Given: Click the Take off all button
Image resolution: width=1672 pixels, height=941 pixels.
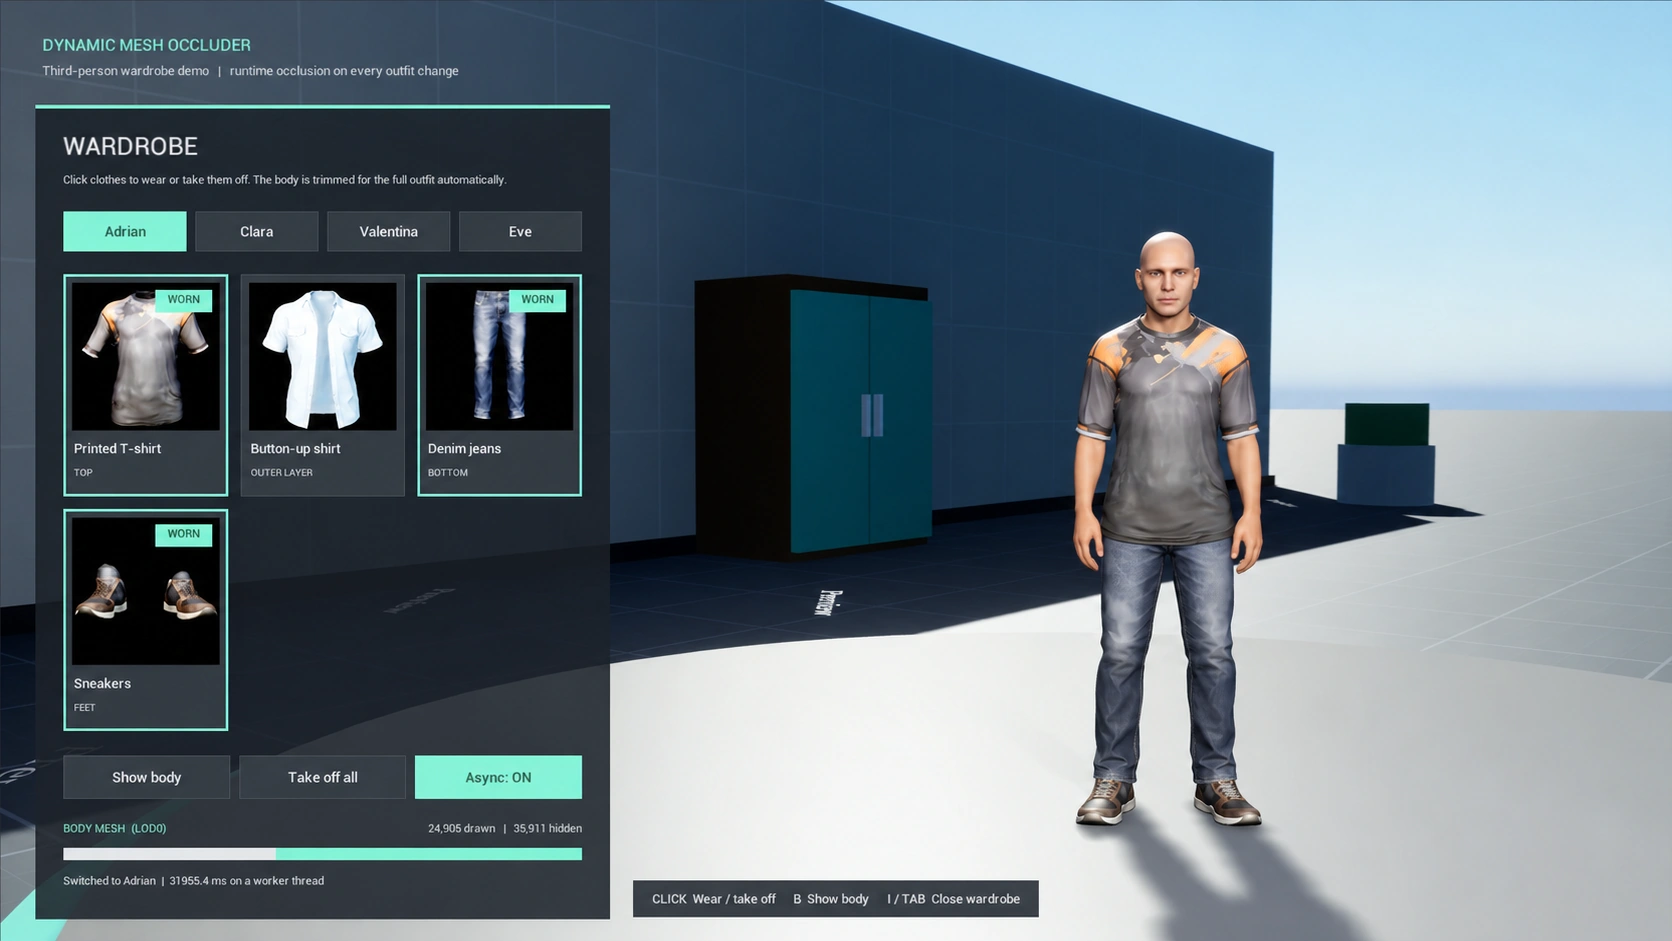Looking at the screenshot, I should tap(323, 777).
